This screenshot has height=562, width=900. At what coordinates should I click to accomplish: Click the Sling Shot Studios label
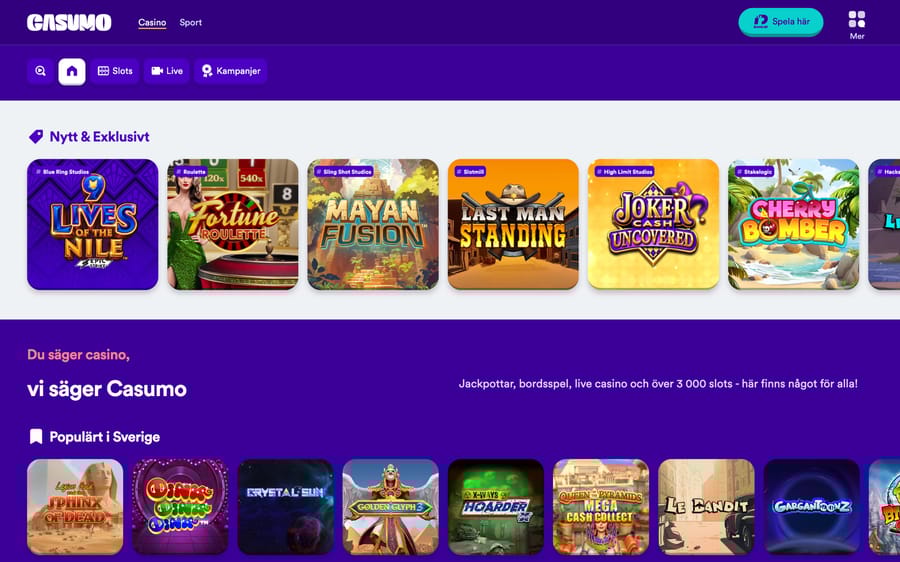click(344, 172)
